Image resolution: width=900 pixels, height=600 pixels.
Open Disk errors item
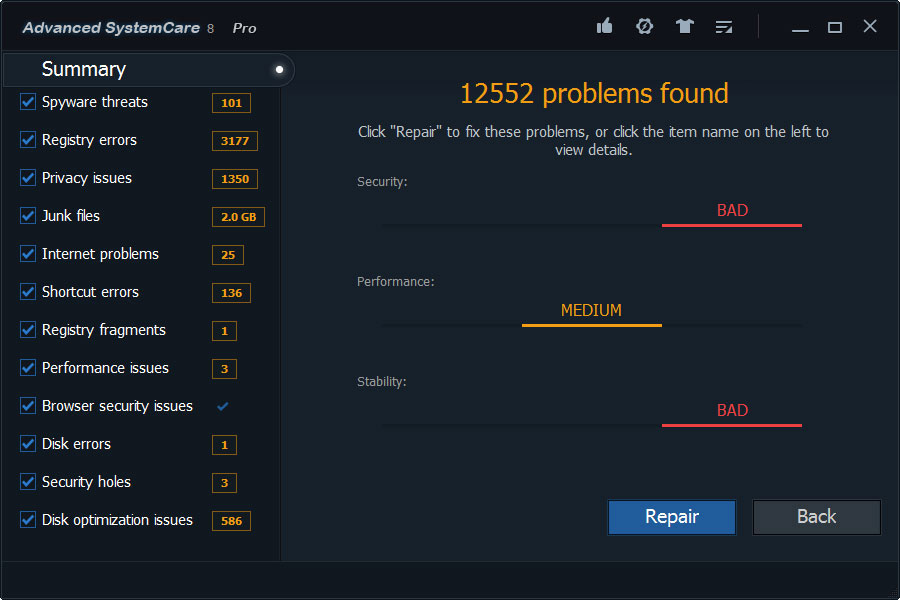76,444
